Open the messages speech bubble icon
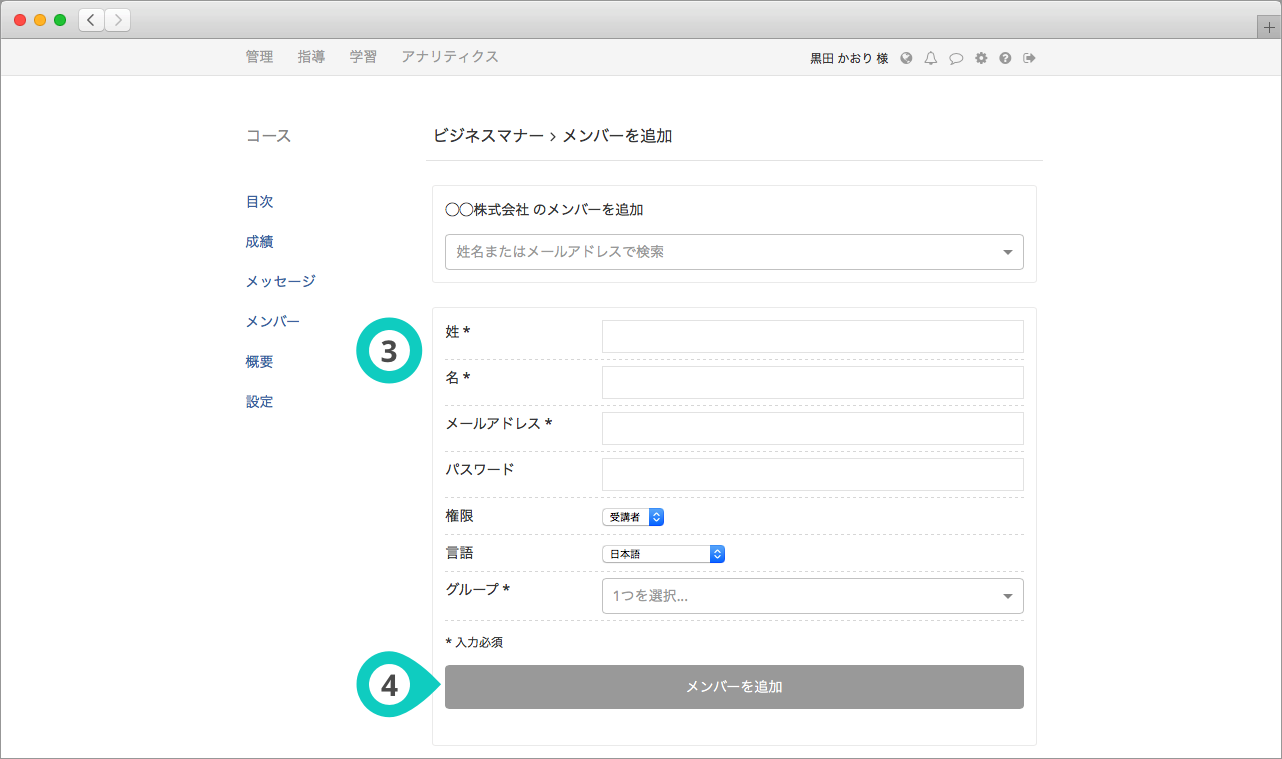The width and height of the screenshot is (1282, 759). tap(956, 58)
